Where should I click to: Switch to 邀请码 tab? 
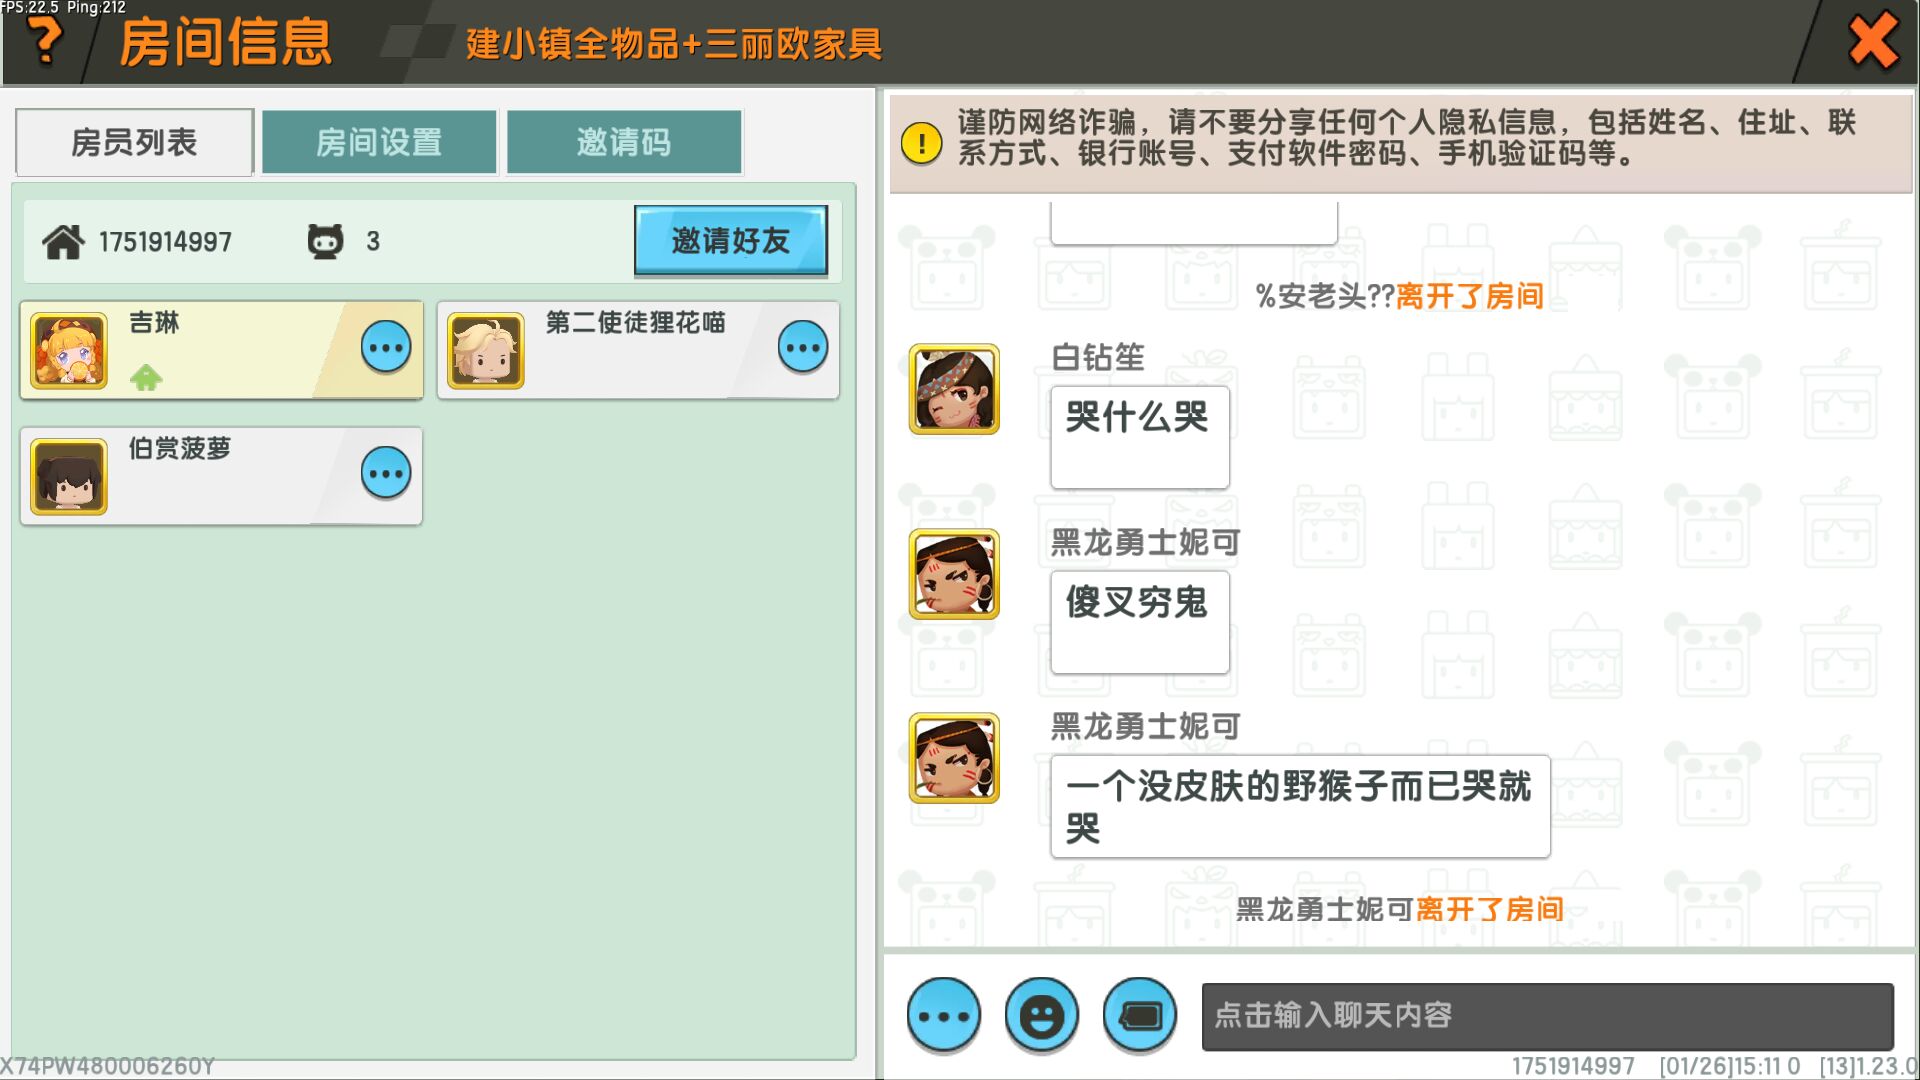[x=624, y=142]
